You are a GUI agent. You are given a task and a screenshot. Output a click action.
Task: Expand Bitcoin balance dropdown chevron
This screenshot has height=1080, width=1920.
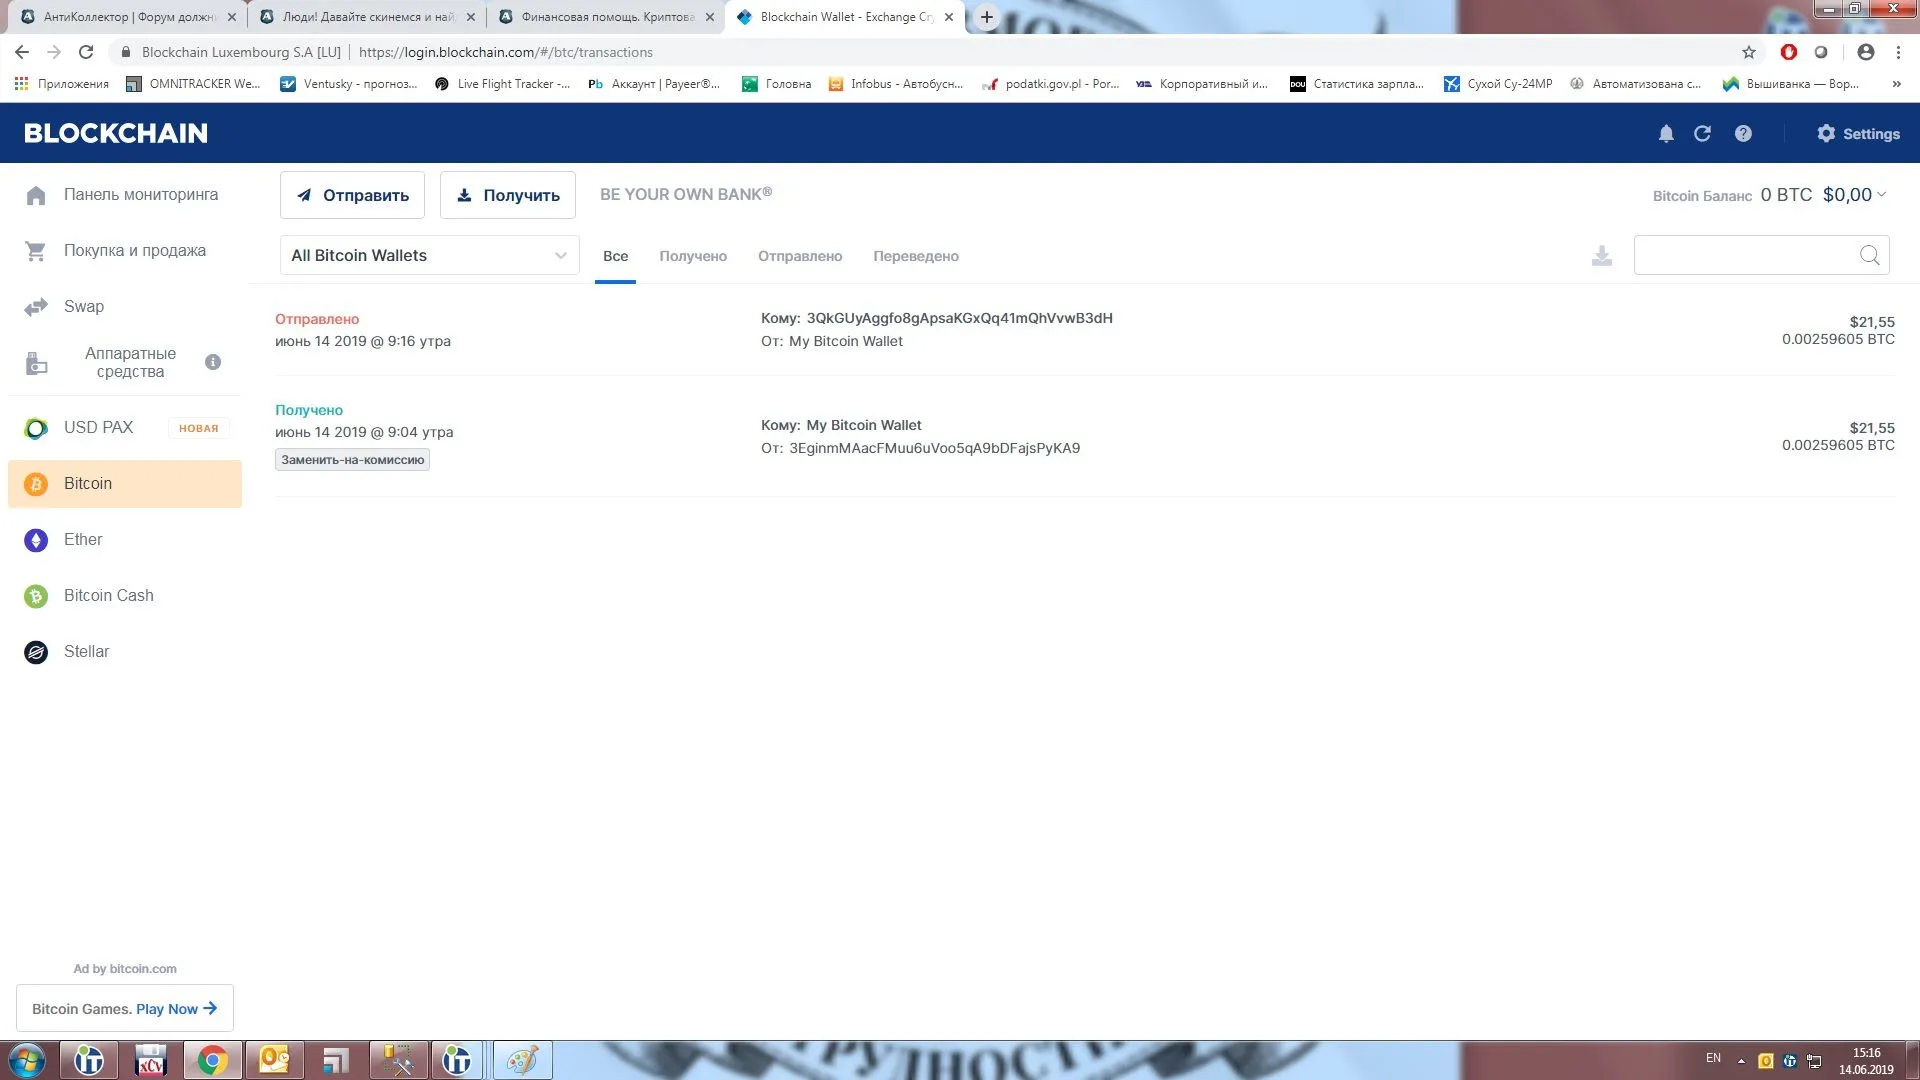click(1882, 194)
